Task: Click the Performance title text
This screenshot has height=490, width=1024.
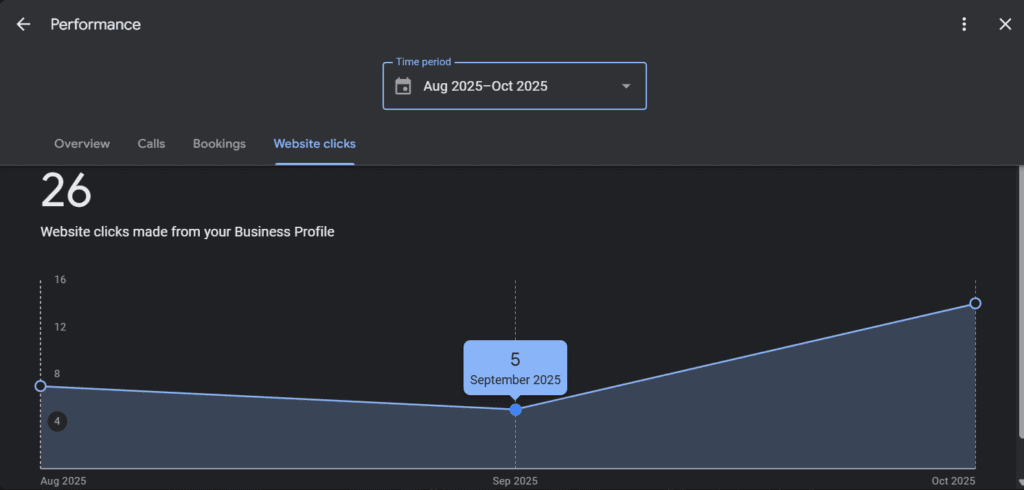Action: coord(96,24)
